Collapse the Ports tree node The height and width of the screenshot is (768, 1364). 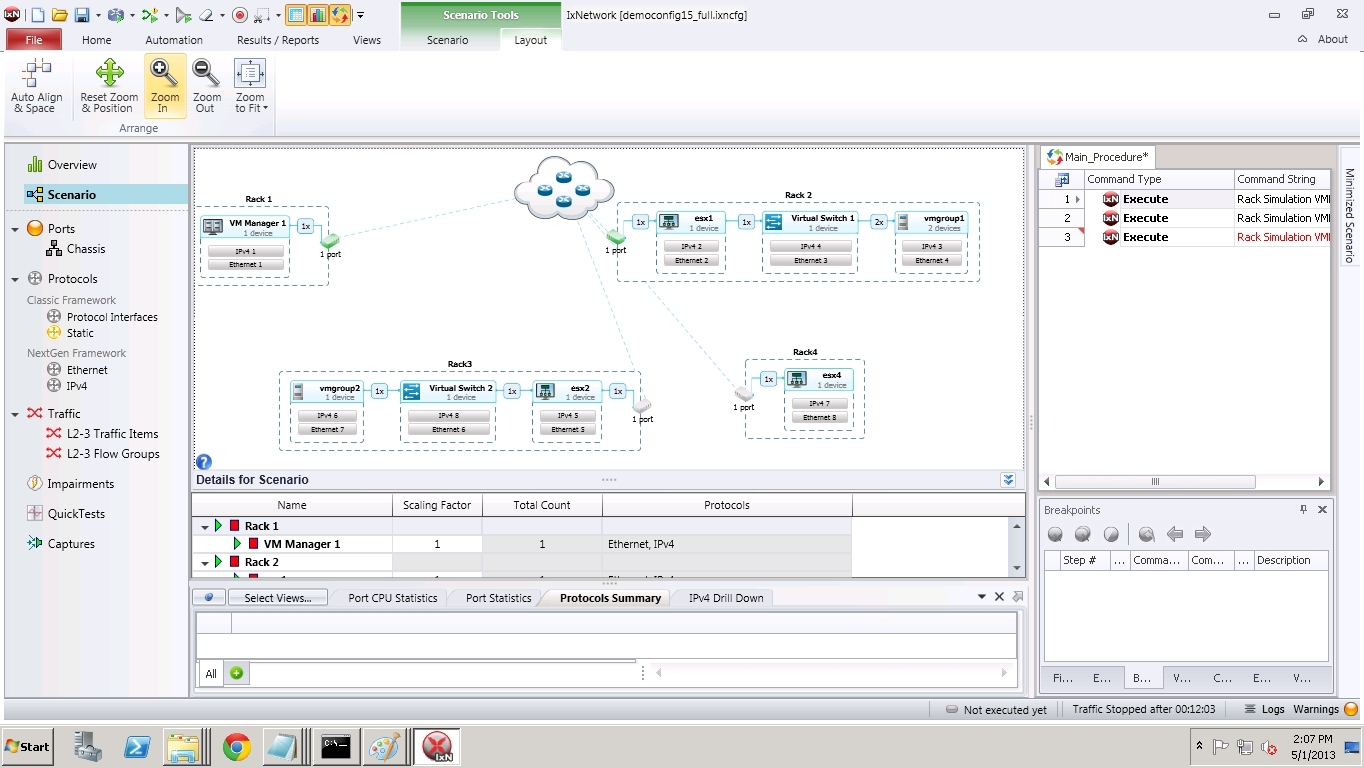pos(15,229)
